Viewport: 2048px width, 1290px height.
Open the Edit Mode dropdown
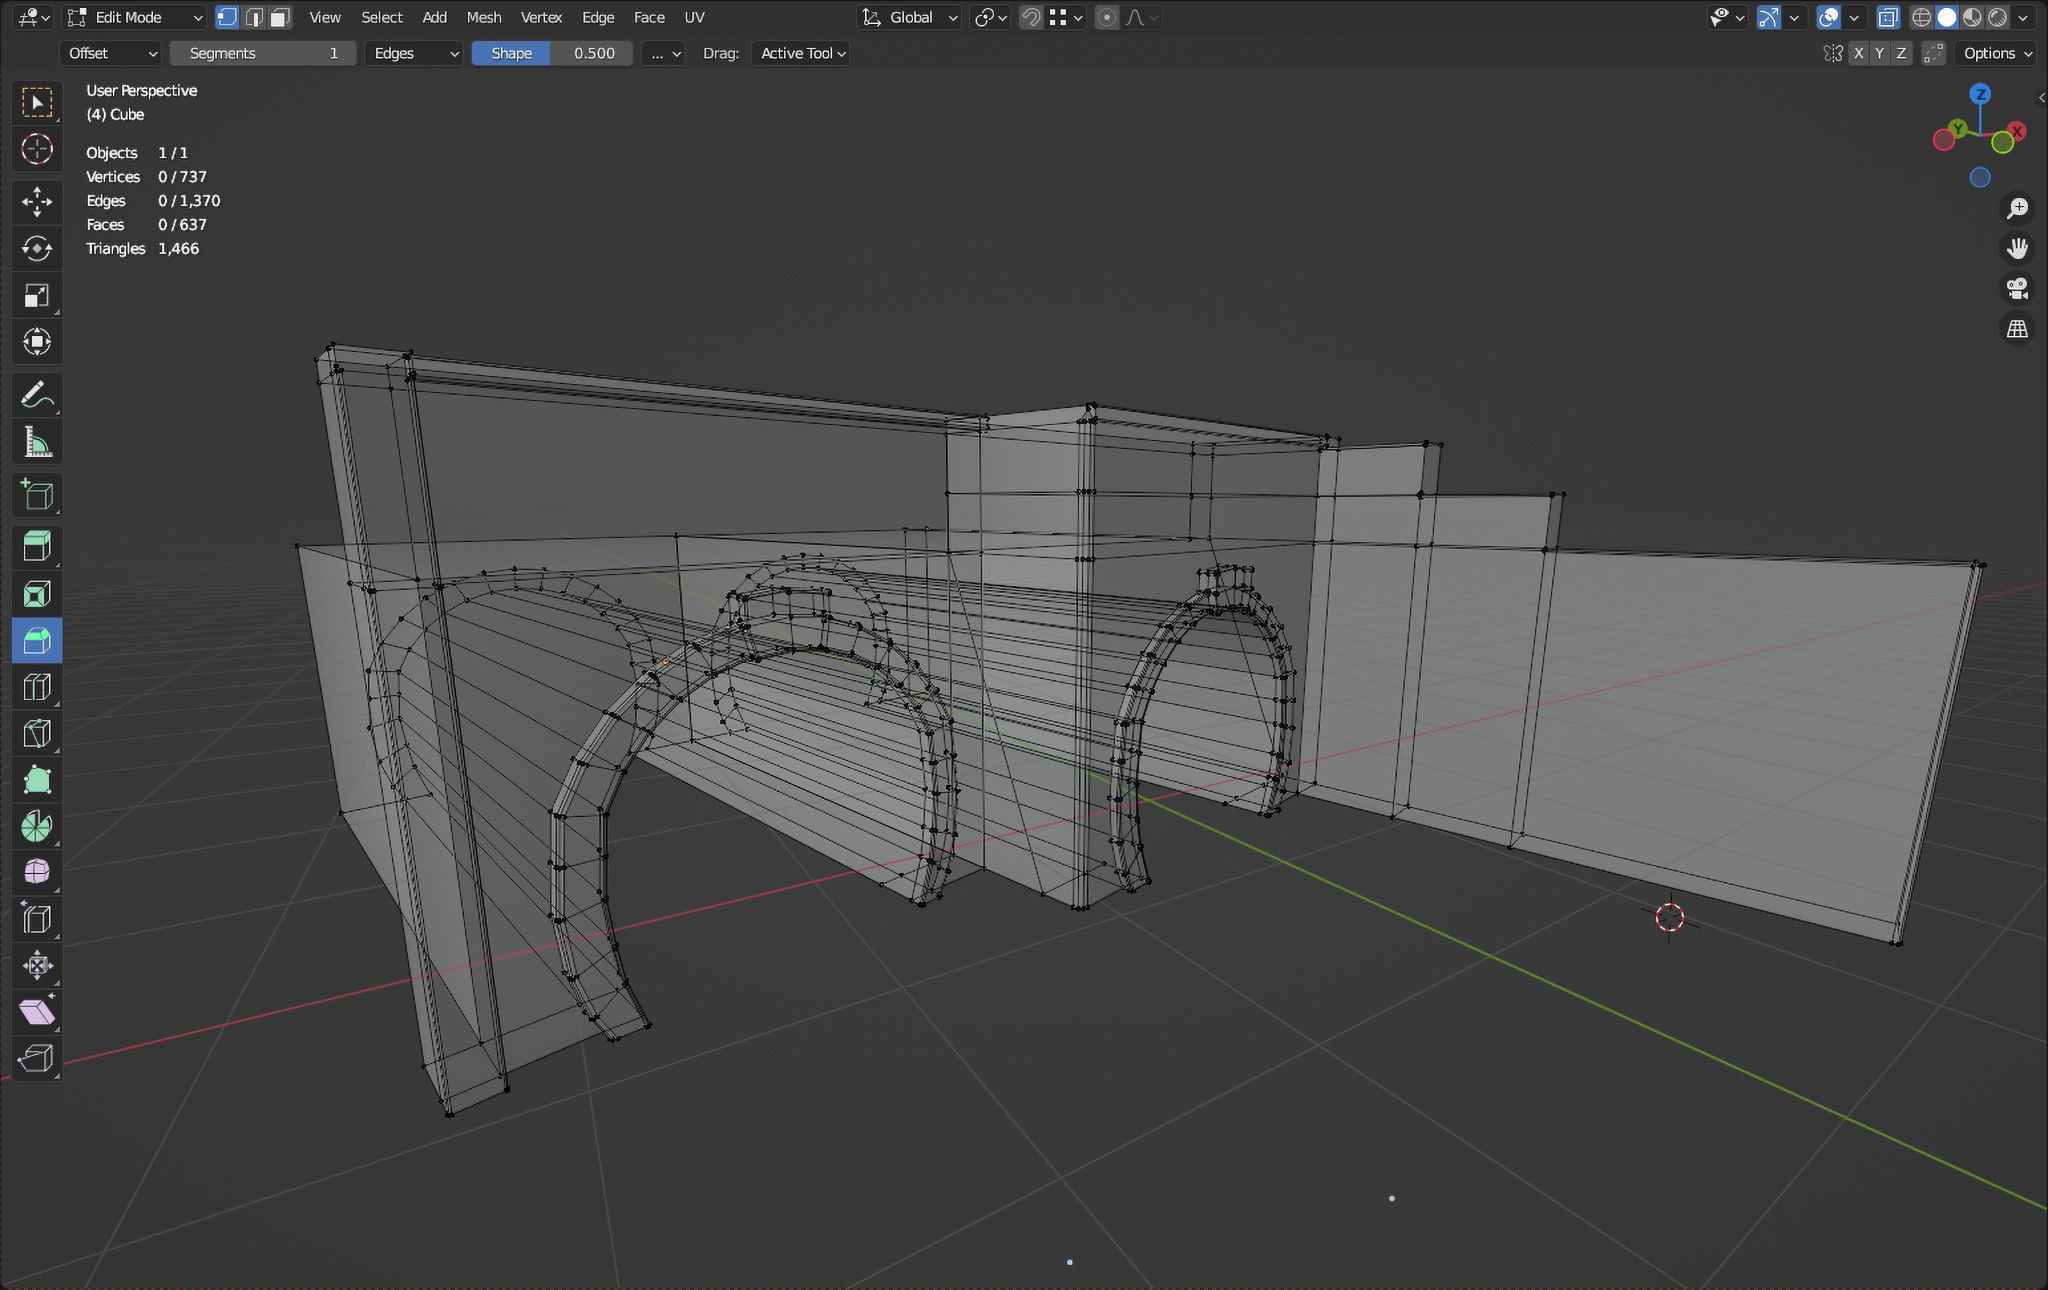tap(135, 17)
